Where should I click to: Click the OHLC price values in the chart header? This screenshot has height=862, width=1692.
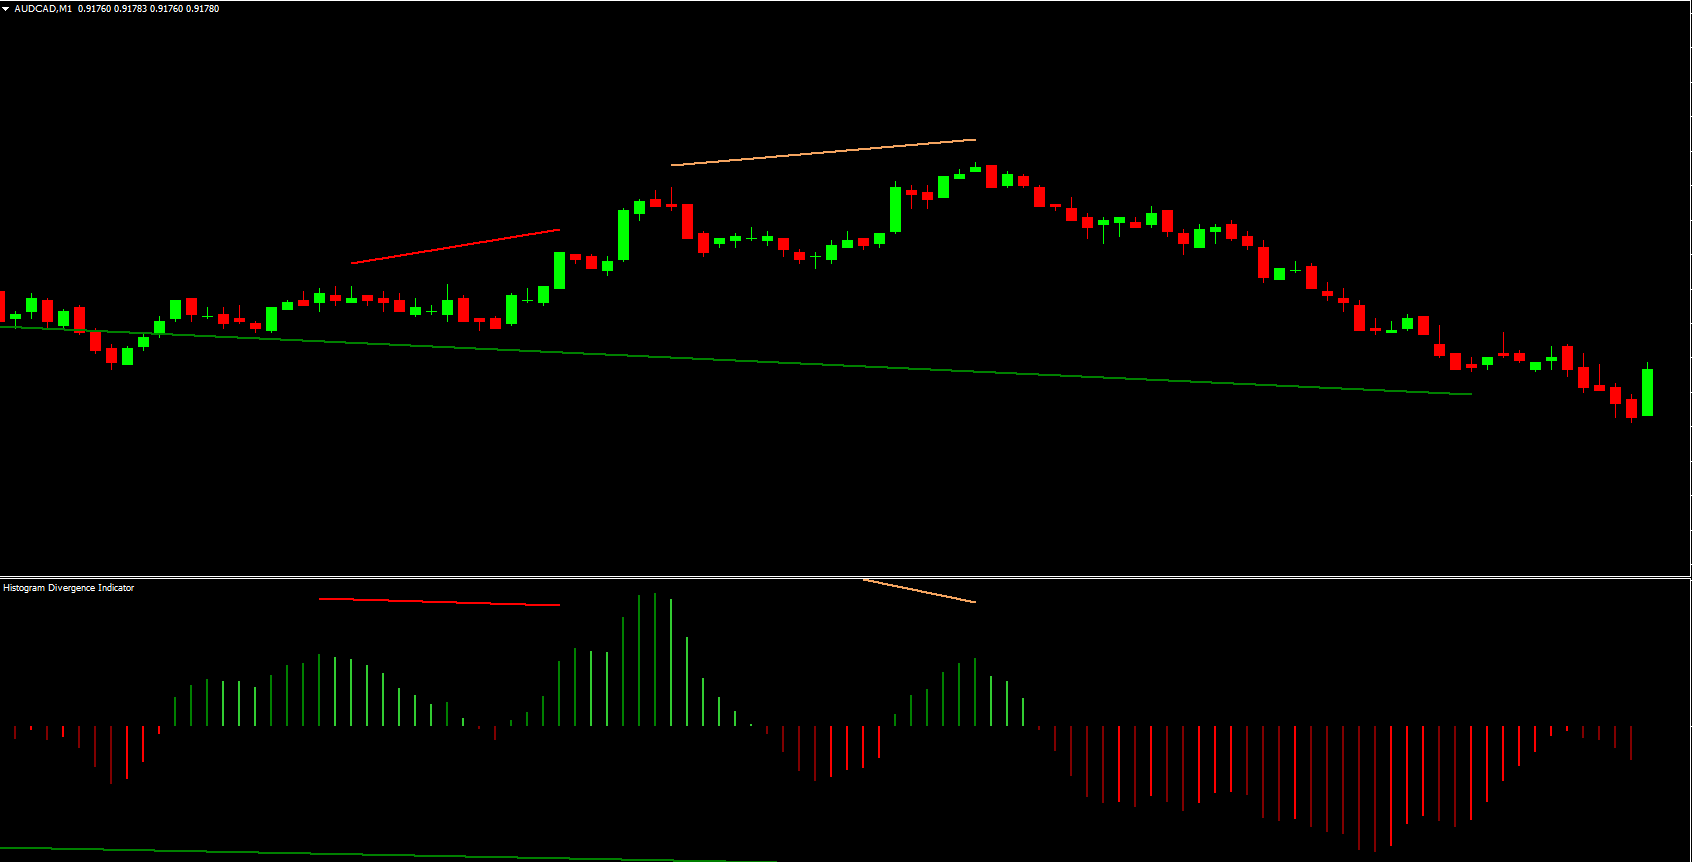(148, 9)
